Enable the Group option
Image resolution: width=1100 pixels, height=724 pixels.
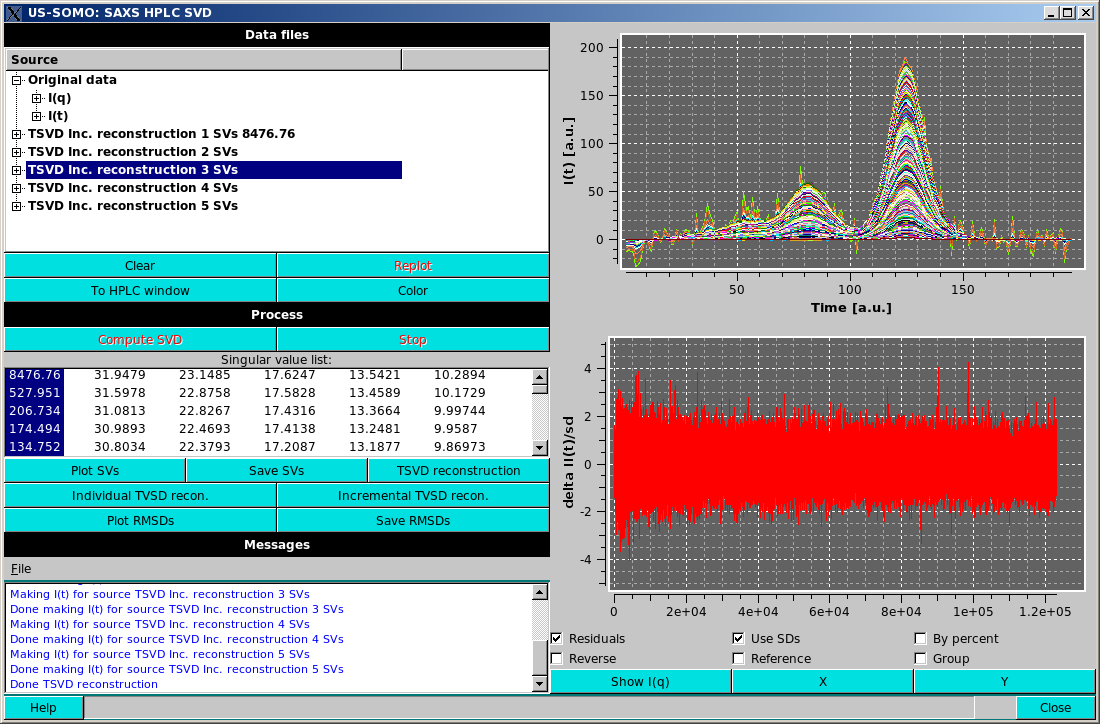(919, 658)
